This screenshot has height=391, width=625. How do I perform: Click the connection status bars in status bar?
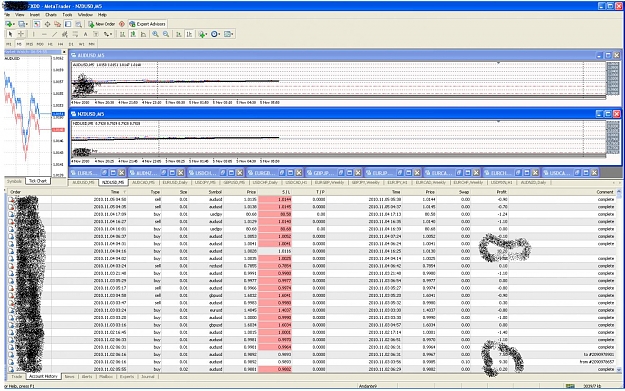click(x=570, y=386)
